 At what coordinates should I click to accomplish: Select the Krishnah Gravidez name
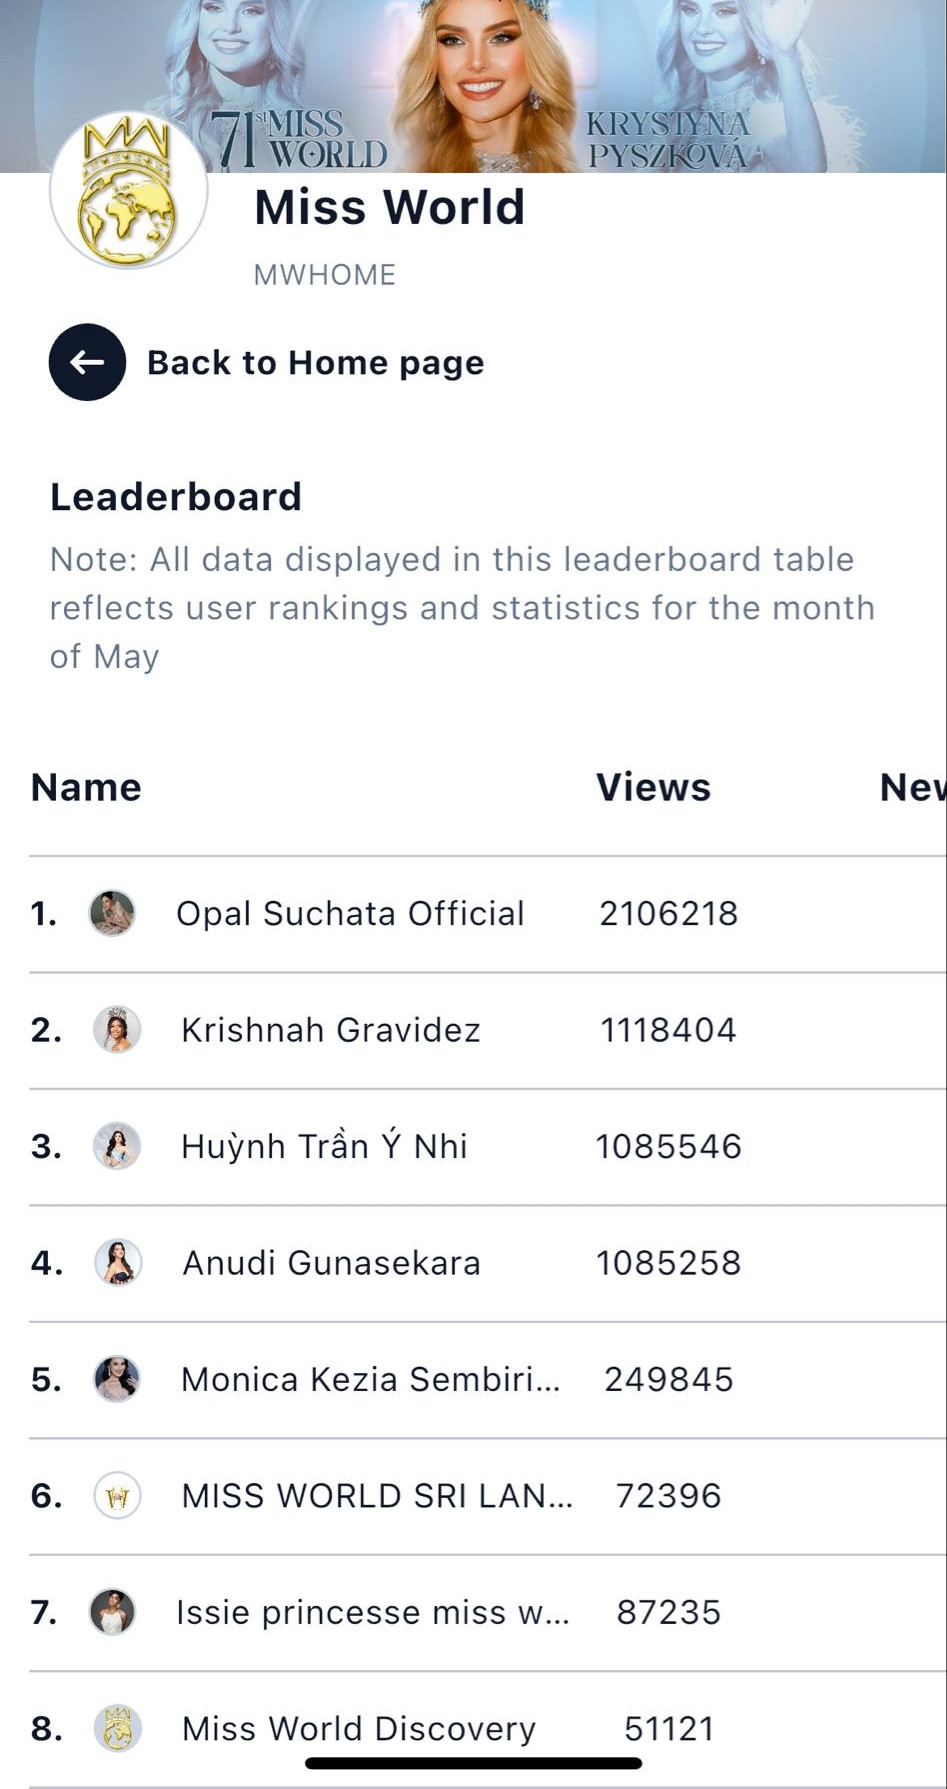point(331,1029)
